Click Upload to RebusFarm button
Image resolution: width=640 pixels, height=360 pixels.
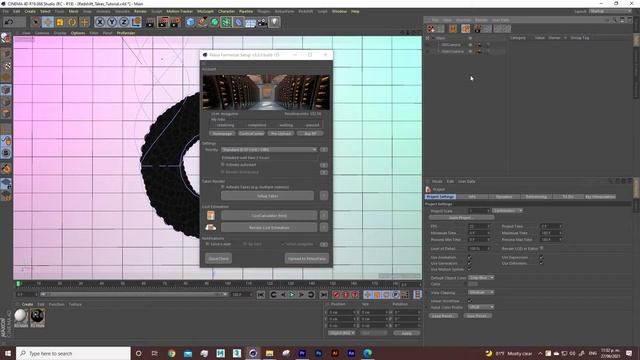click(x=307, y=258)
